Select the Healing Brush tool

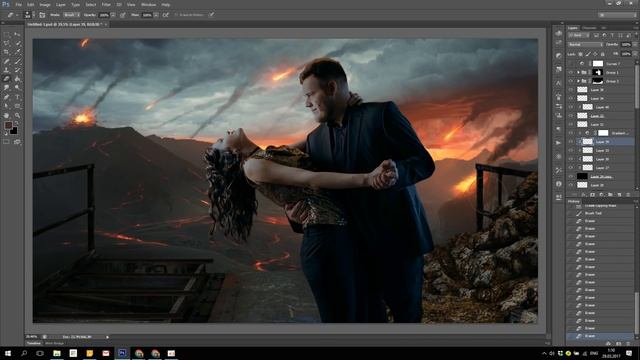(x=7, y=61)
